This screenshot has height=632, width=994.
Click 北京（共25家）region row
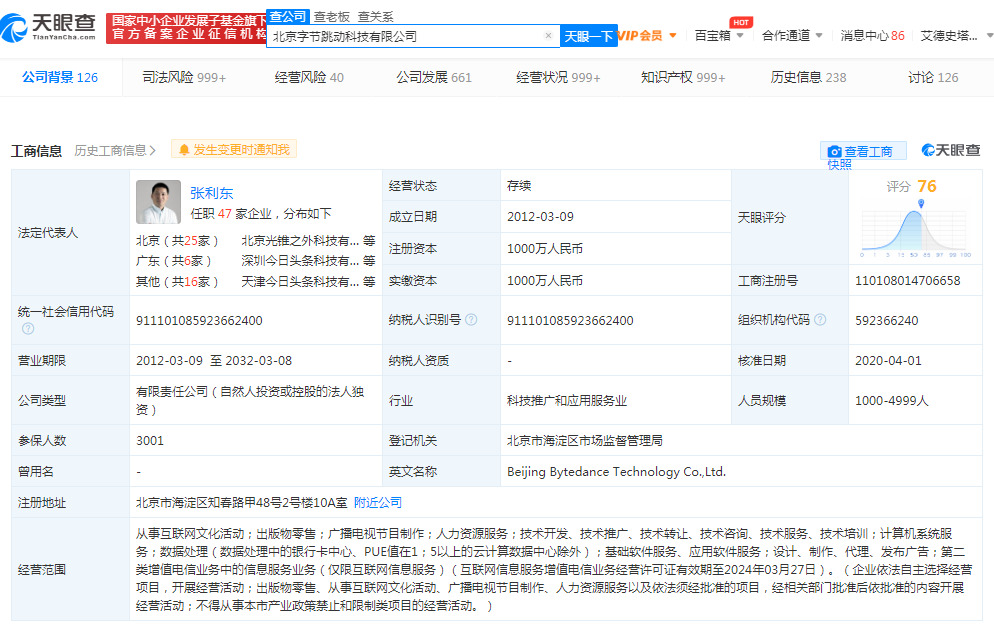click(177, 241)
